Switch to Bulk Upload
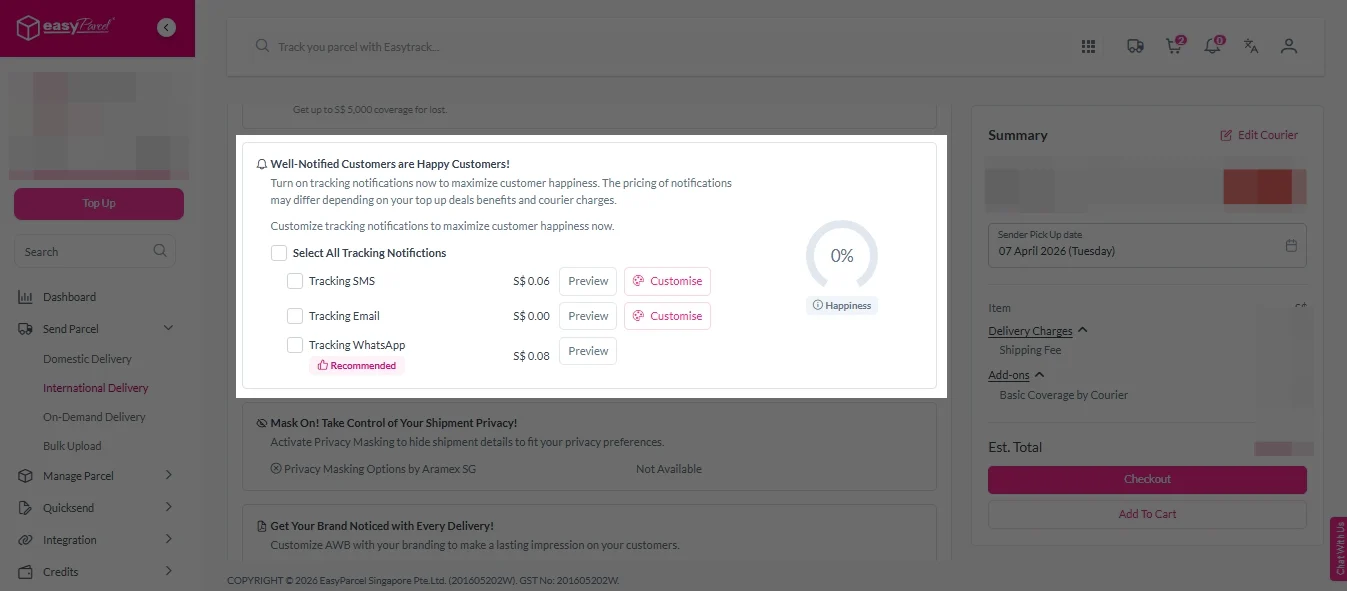This screenshot has height=591, width=1347. [x=72, y=445]
